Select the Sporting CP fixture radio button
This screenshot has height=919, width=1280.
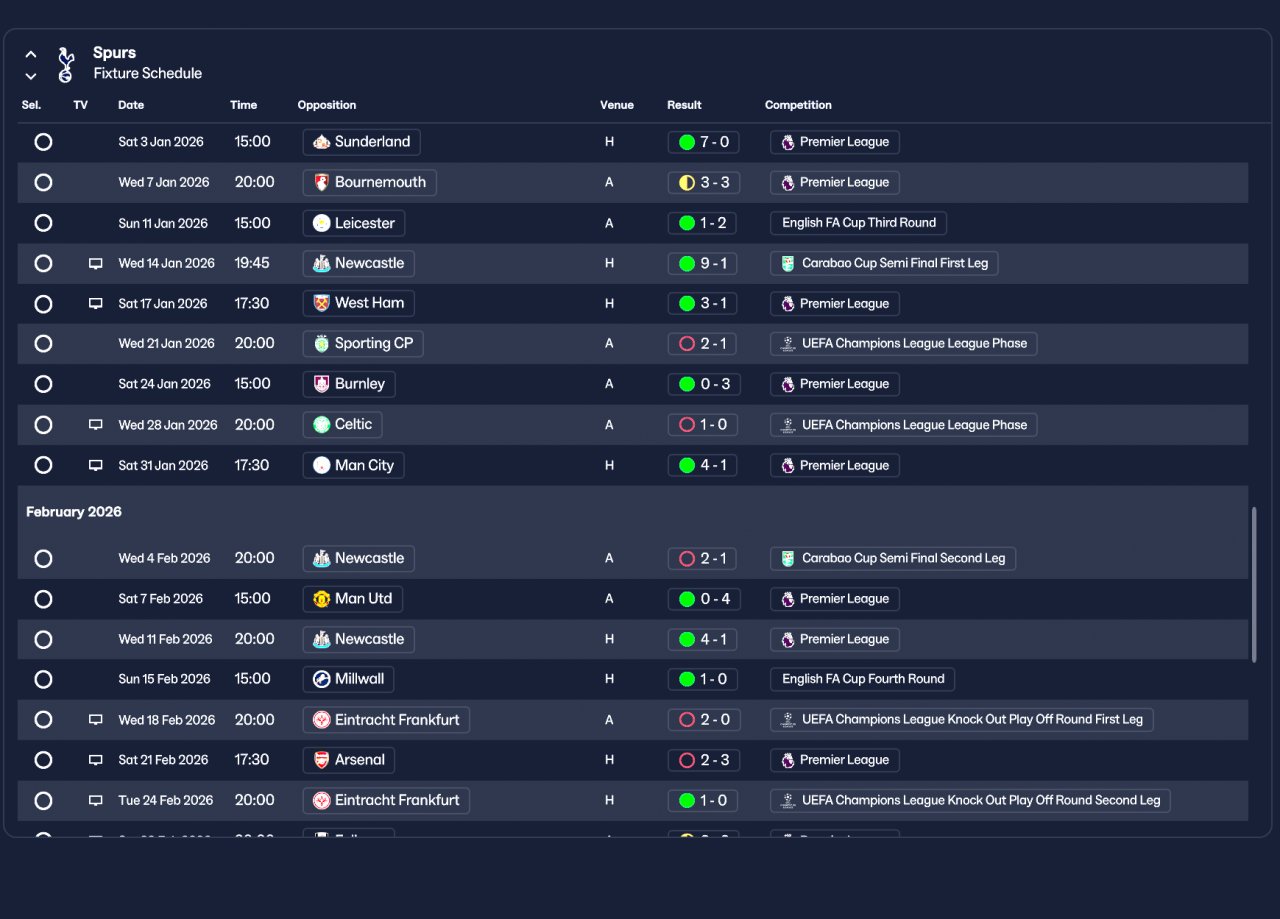(43, 344)
